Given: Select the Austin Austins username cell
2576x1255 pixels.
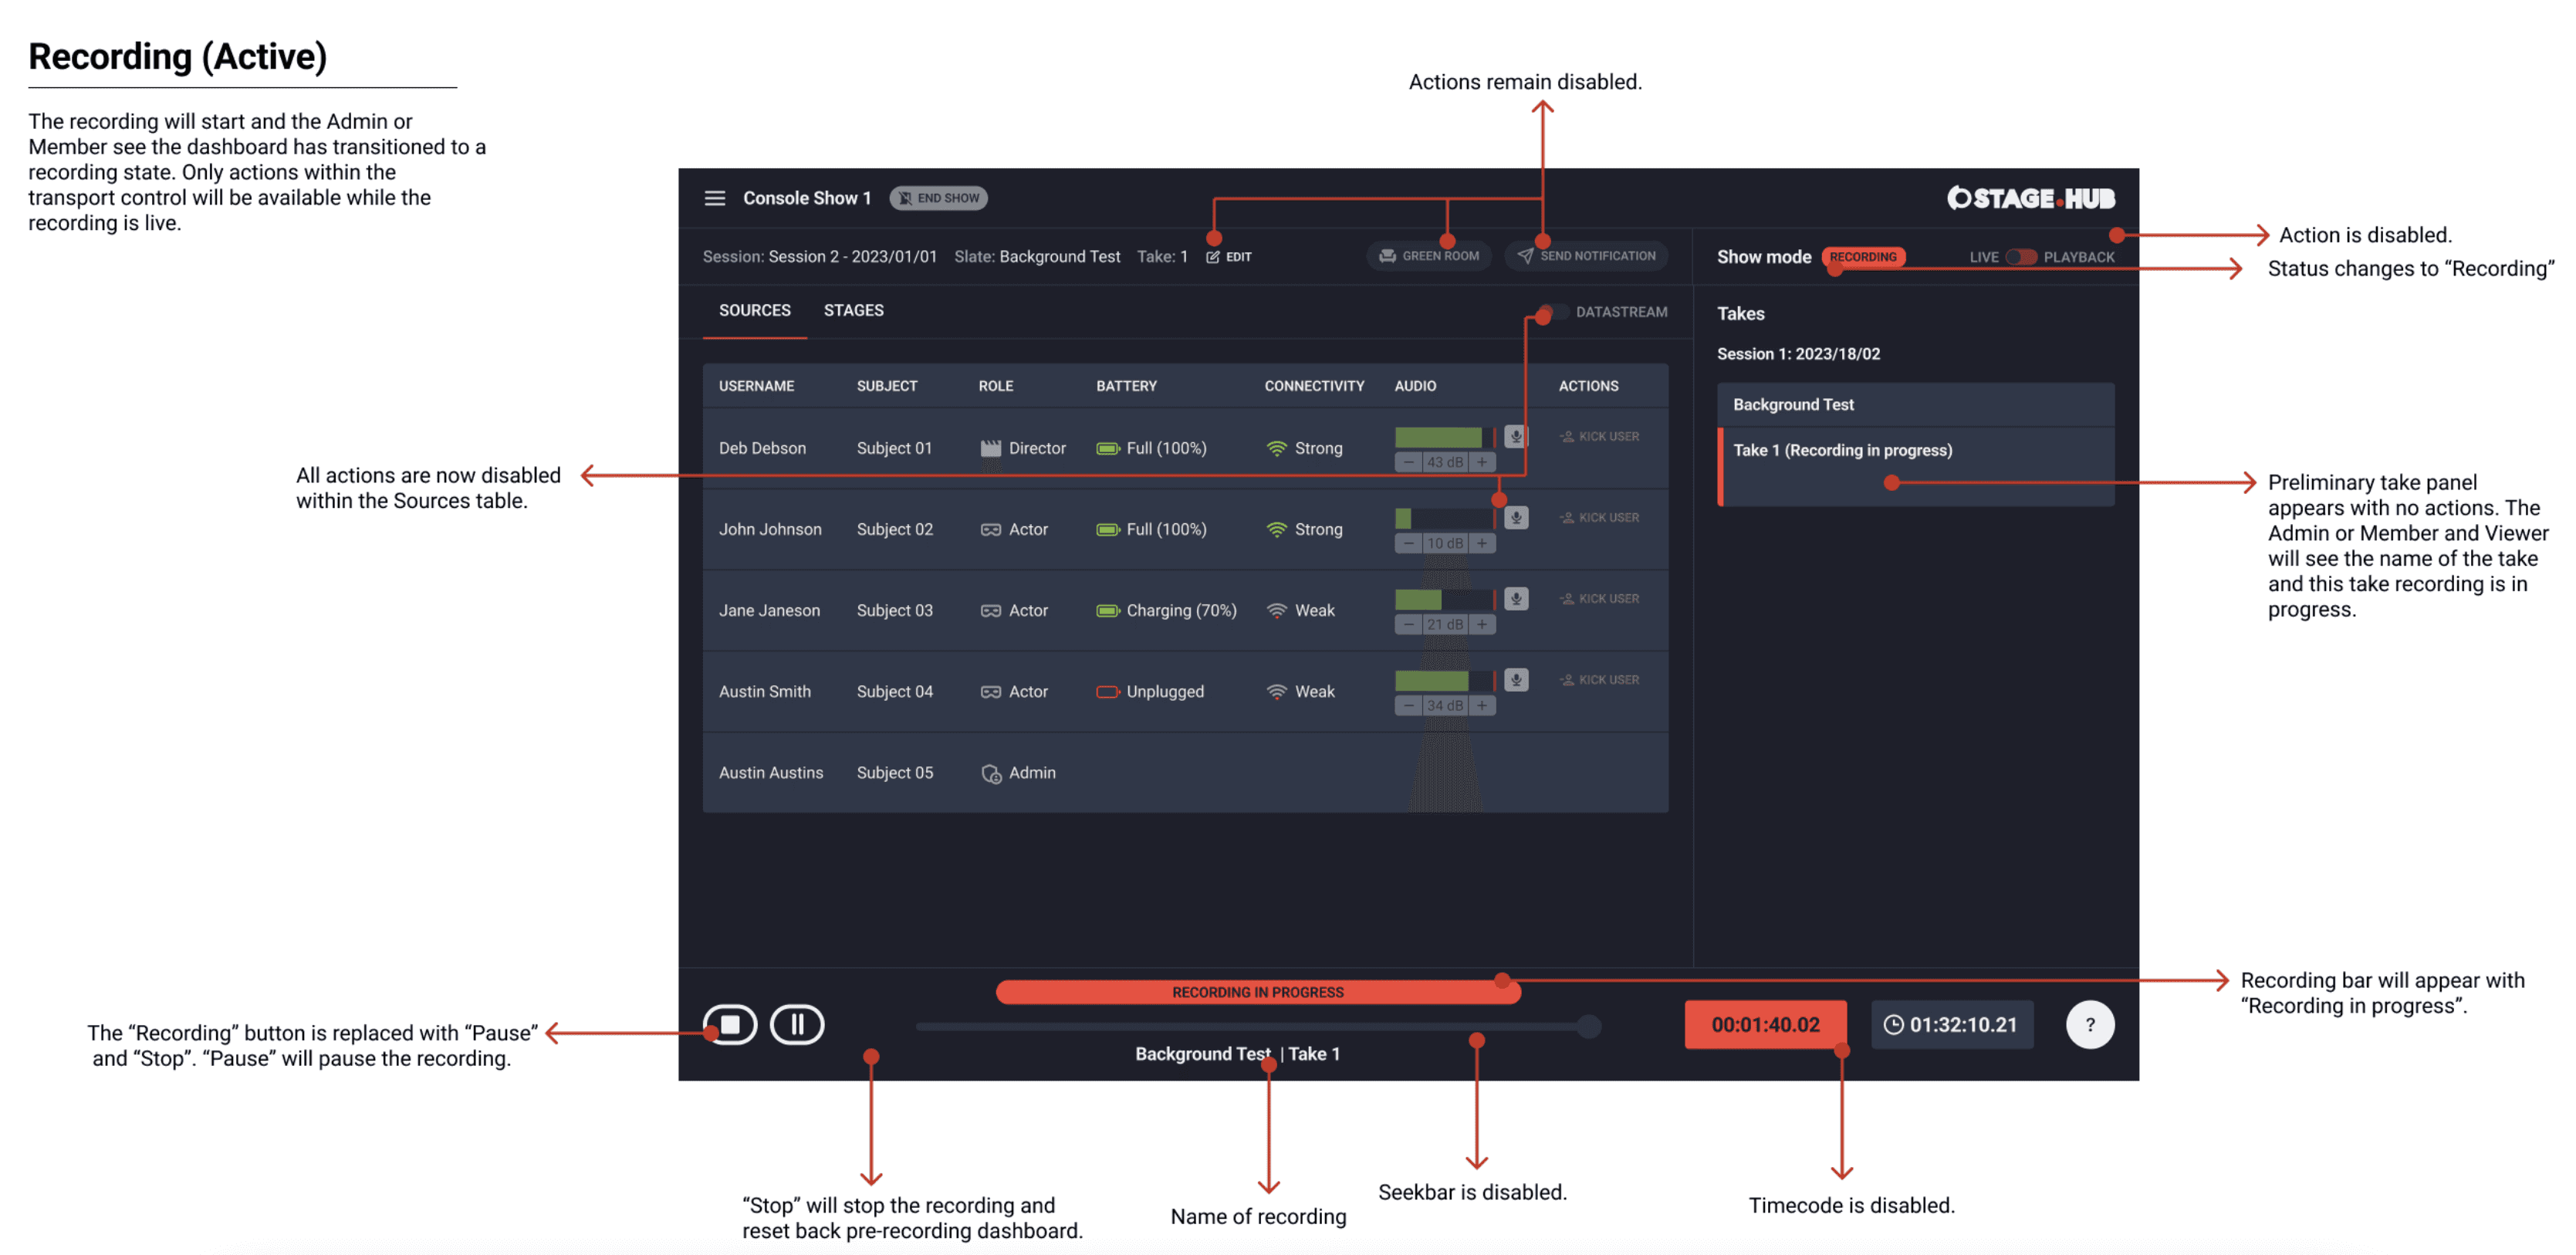Looking at the screenshot, I should coord(771,773).
